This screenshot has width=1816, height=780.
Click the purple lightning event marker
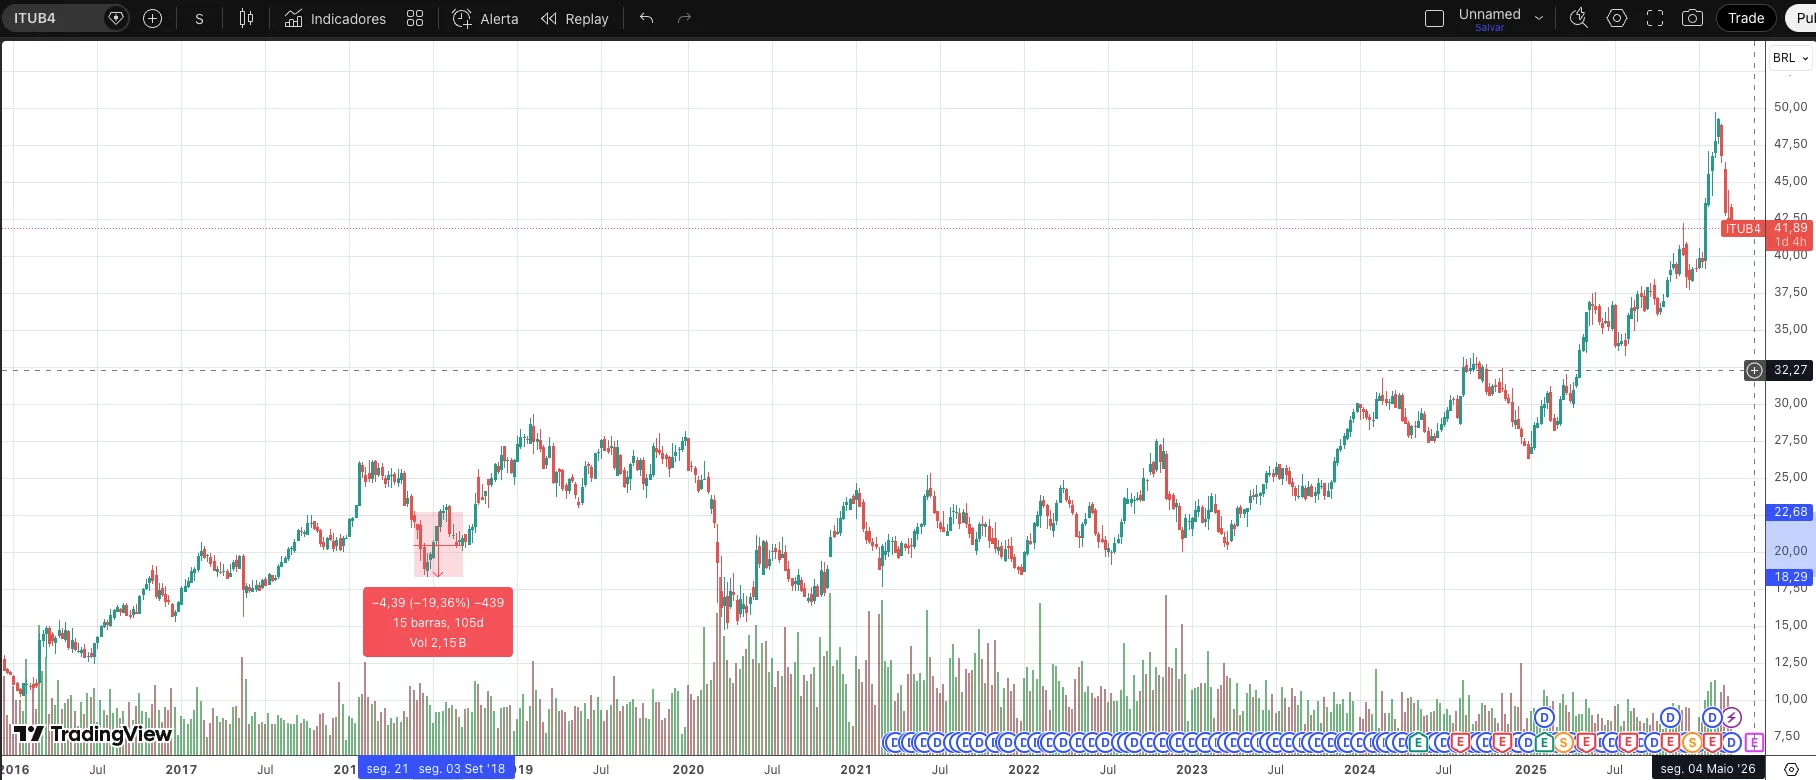[x=1731, y=717]
